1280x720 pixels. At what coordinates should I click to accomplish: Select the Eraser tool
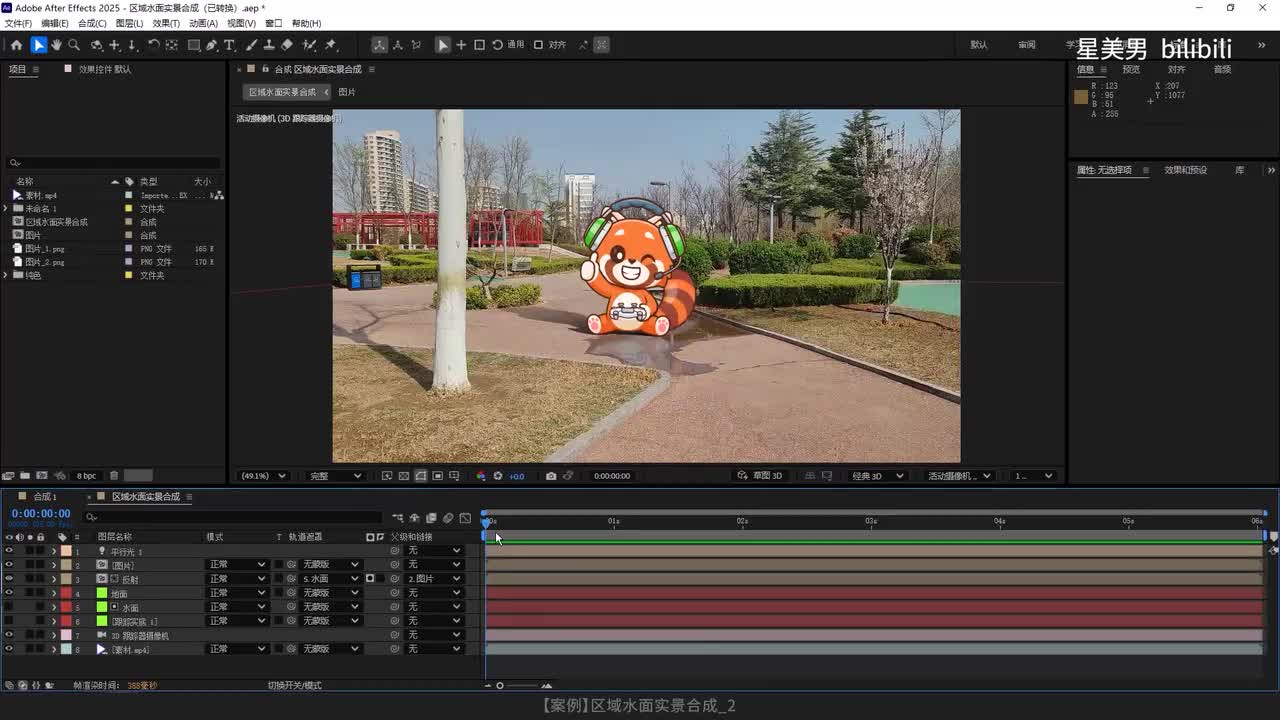point(287,45)
